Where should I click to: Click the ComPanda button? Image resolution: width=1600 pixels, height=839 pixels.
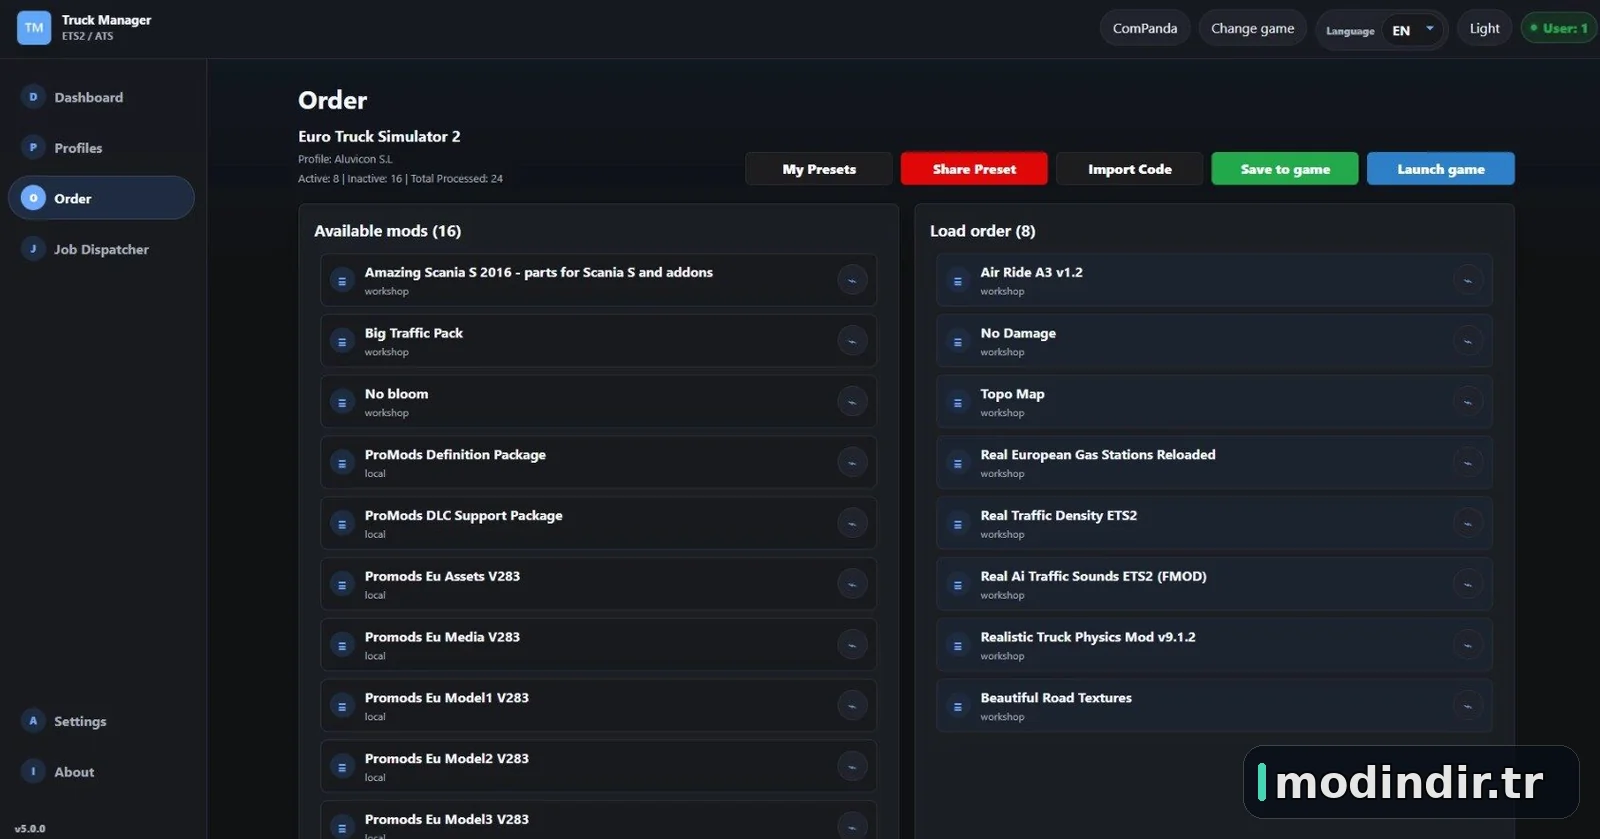pos(1145,28)
